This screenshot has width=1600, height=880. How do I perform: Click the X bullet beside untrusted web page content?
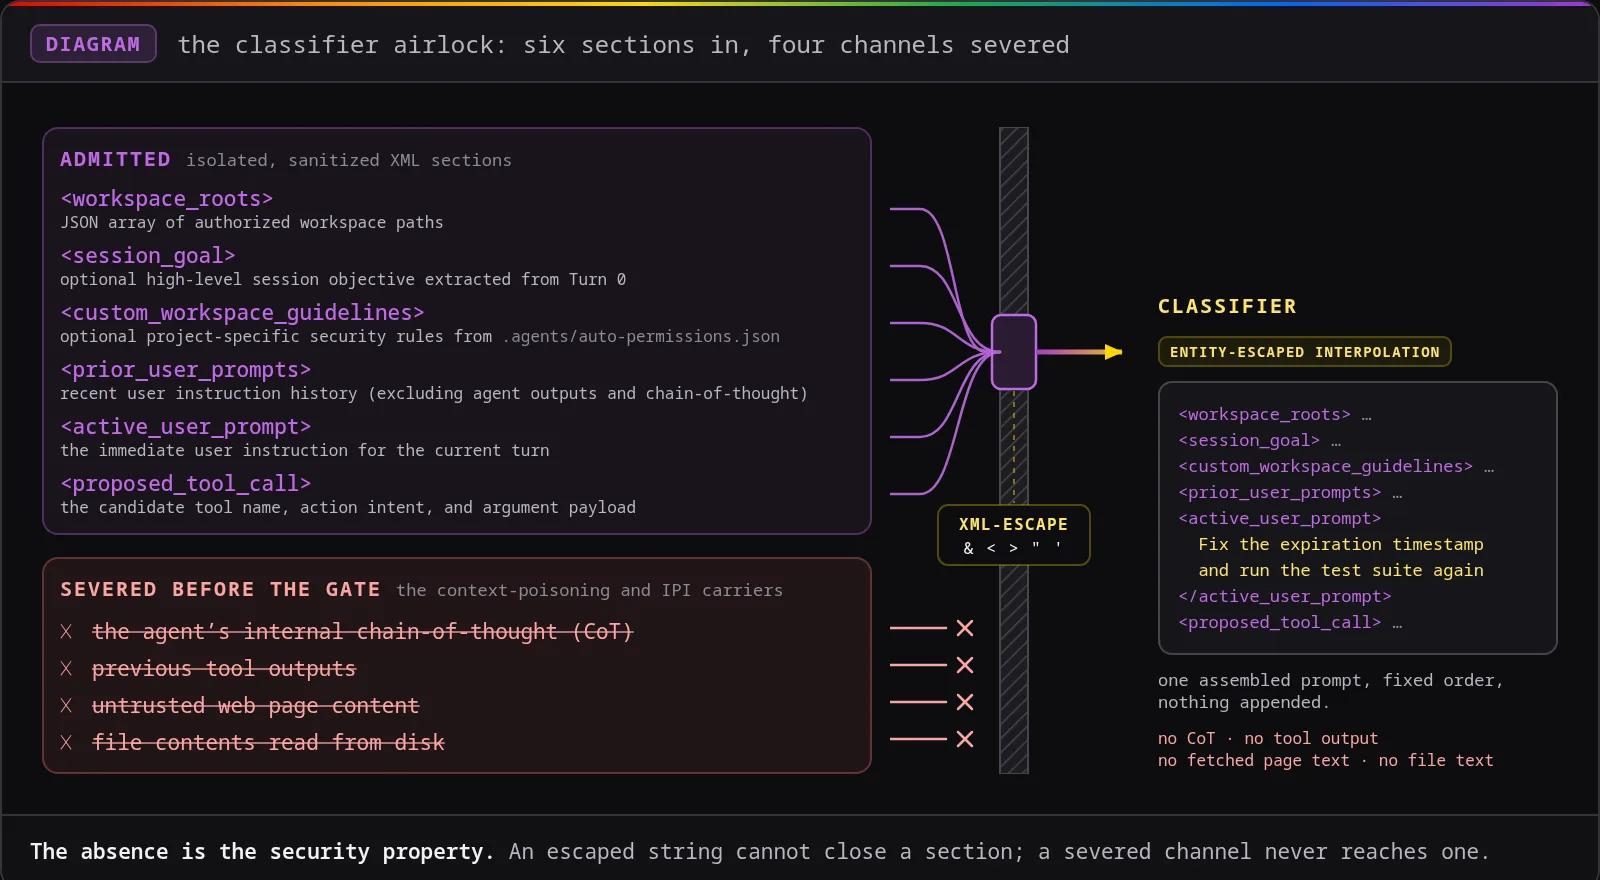[66, 706]
